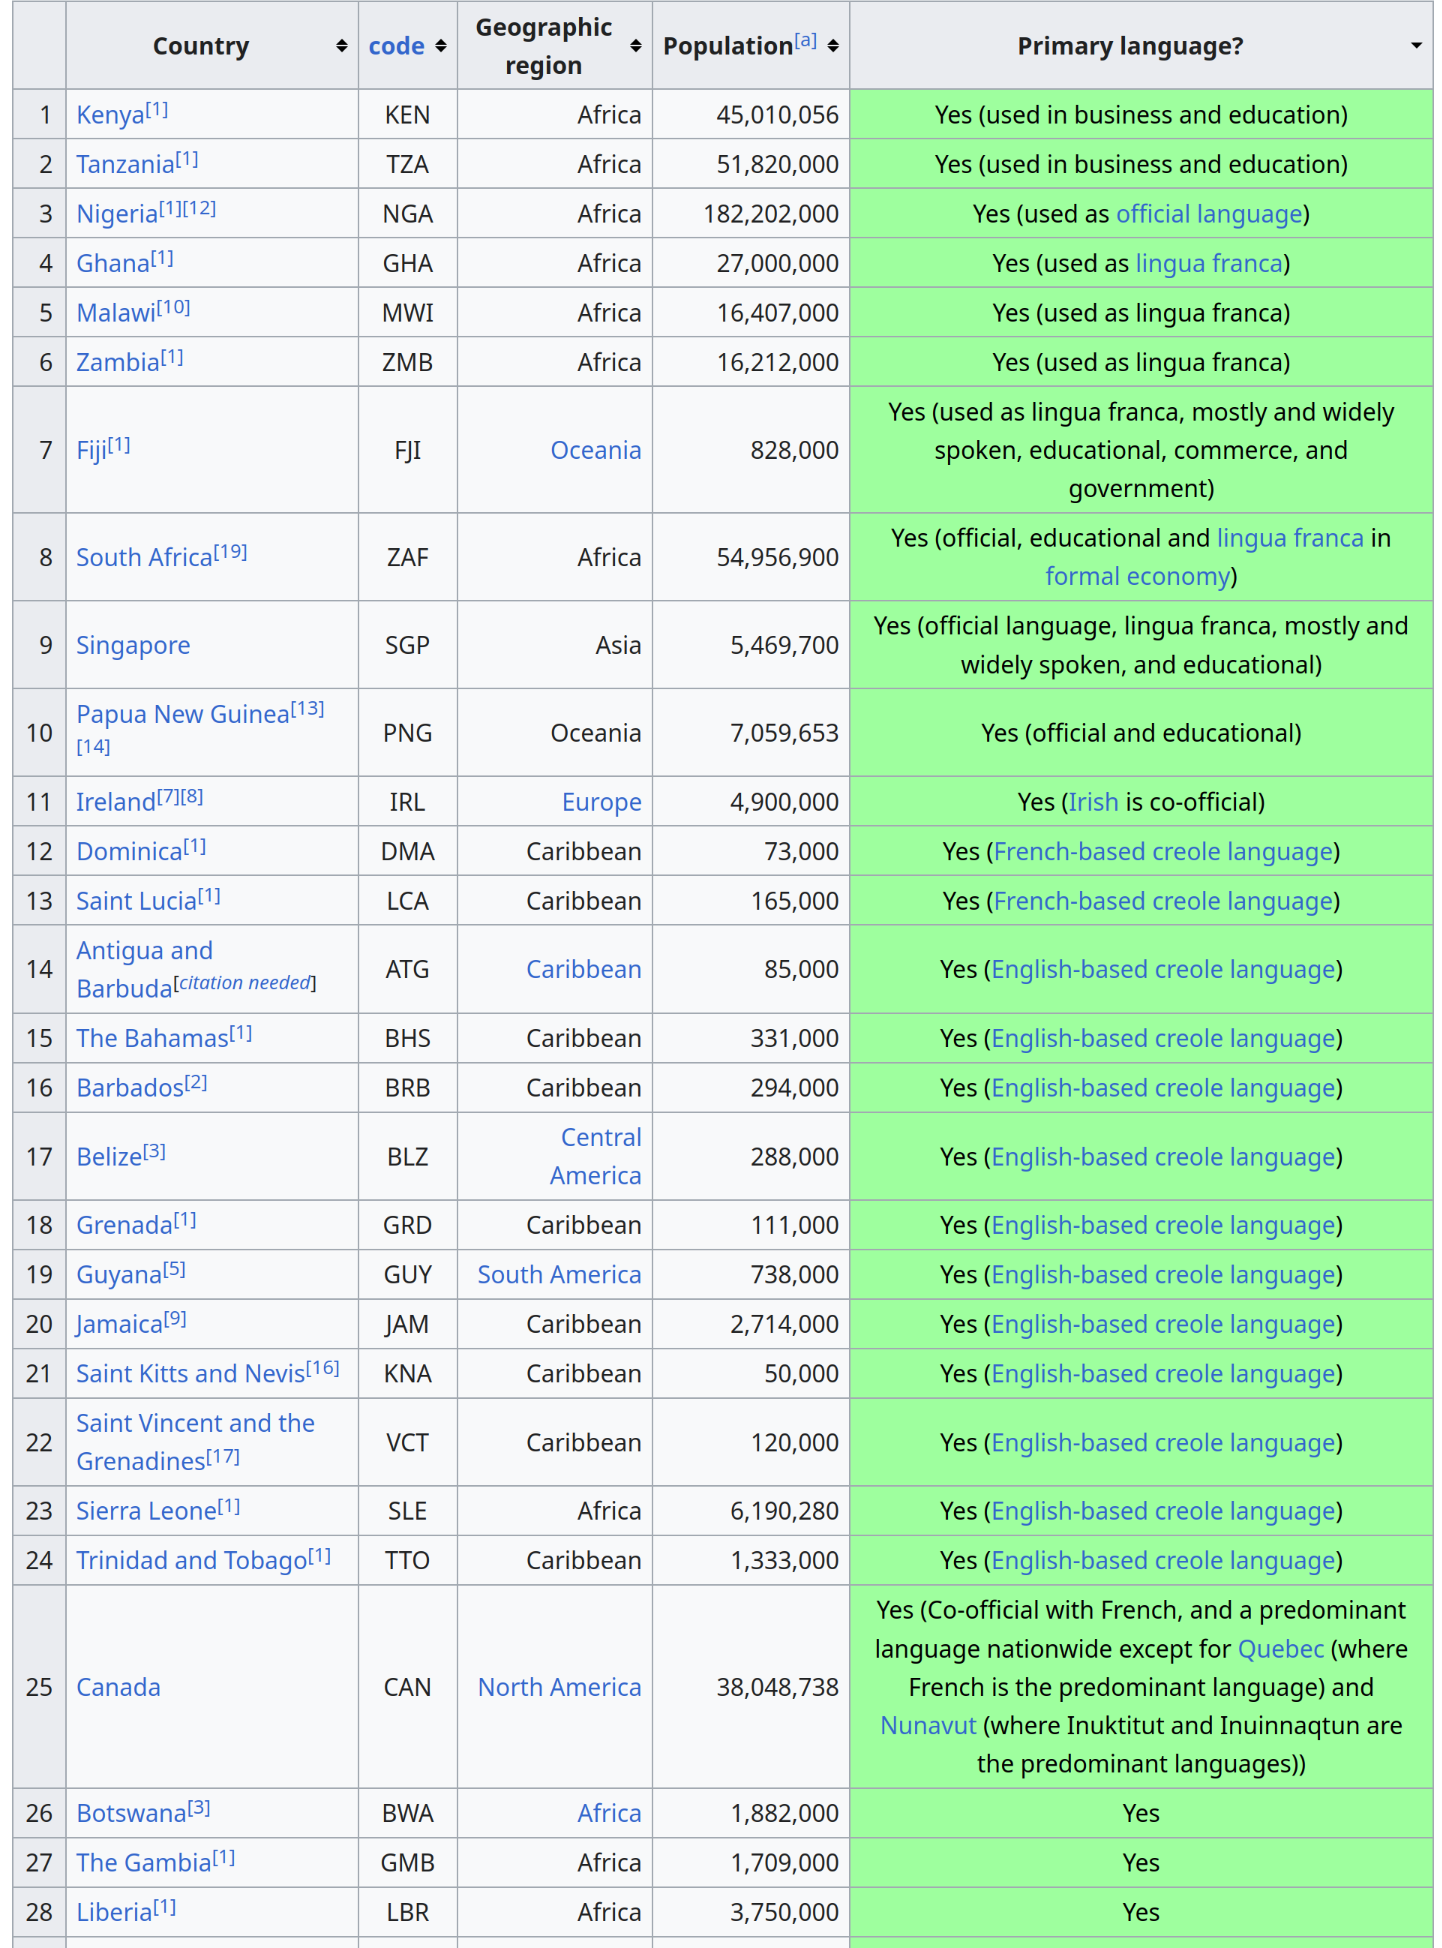Open the Nigeria country link
The width and height of the screenshot is (1442, 1948).
(117, 214)
